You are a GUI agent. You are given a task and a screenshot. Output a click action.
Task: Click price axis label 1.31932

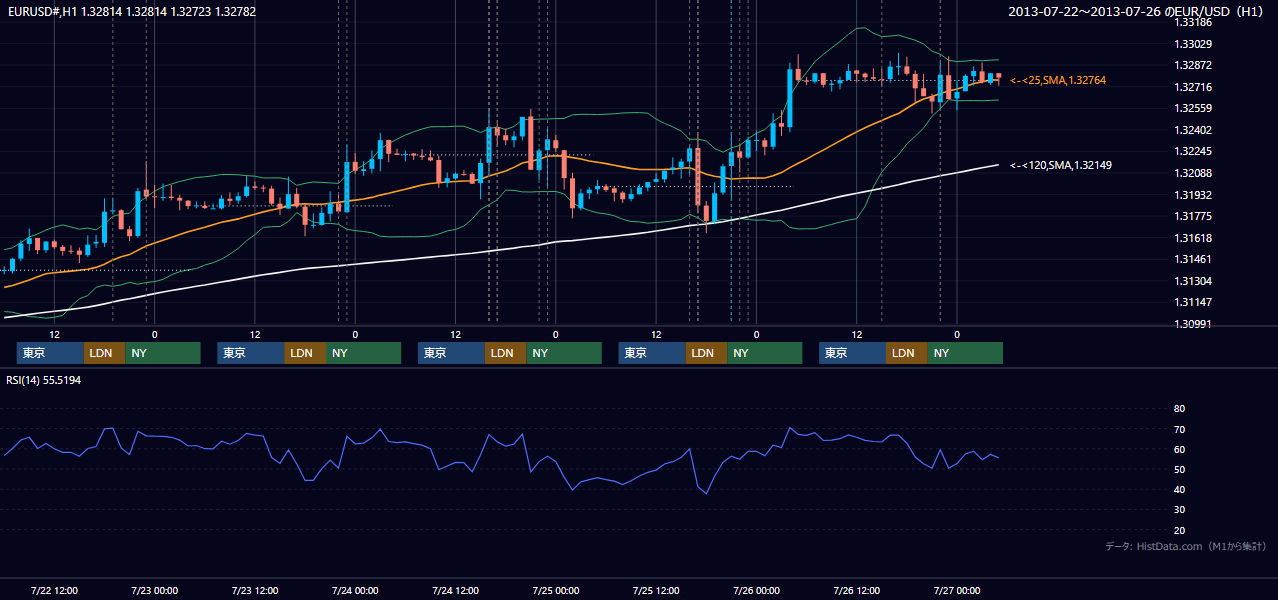[x=1192, y=195]
